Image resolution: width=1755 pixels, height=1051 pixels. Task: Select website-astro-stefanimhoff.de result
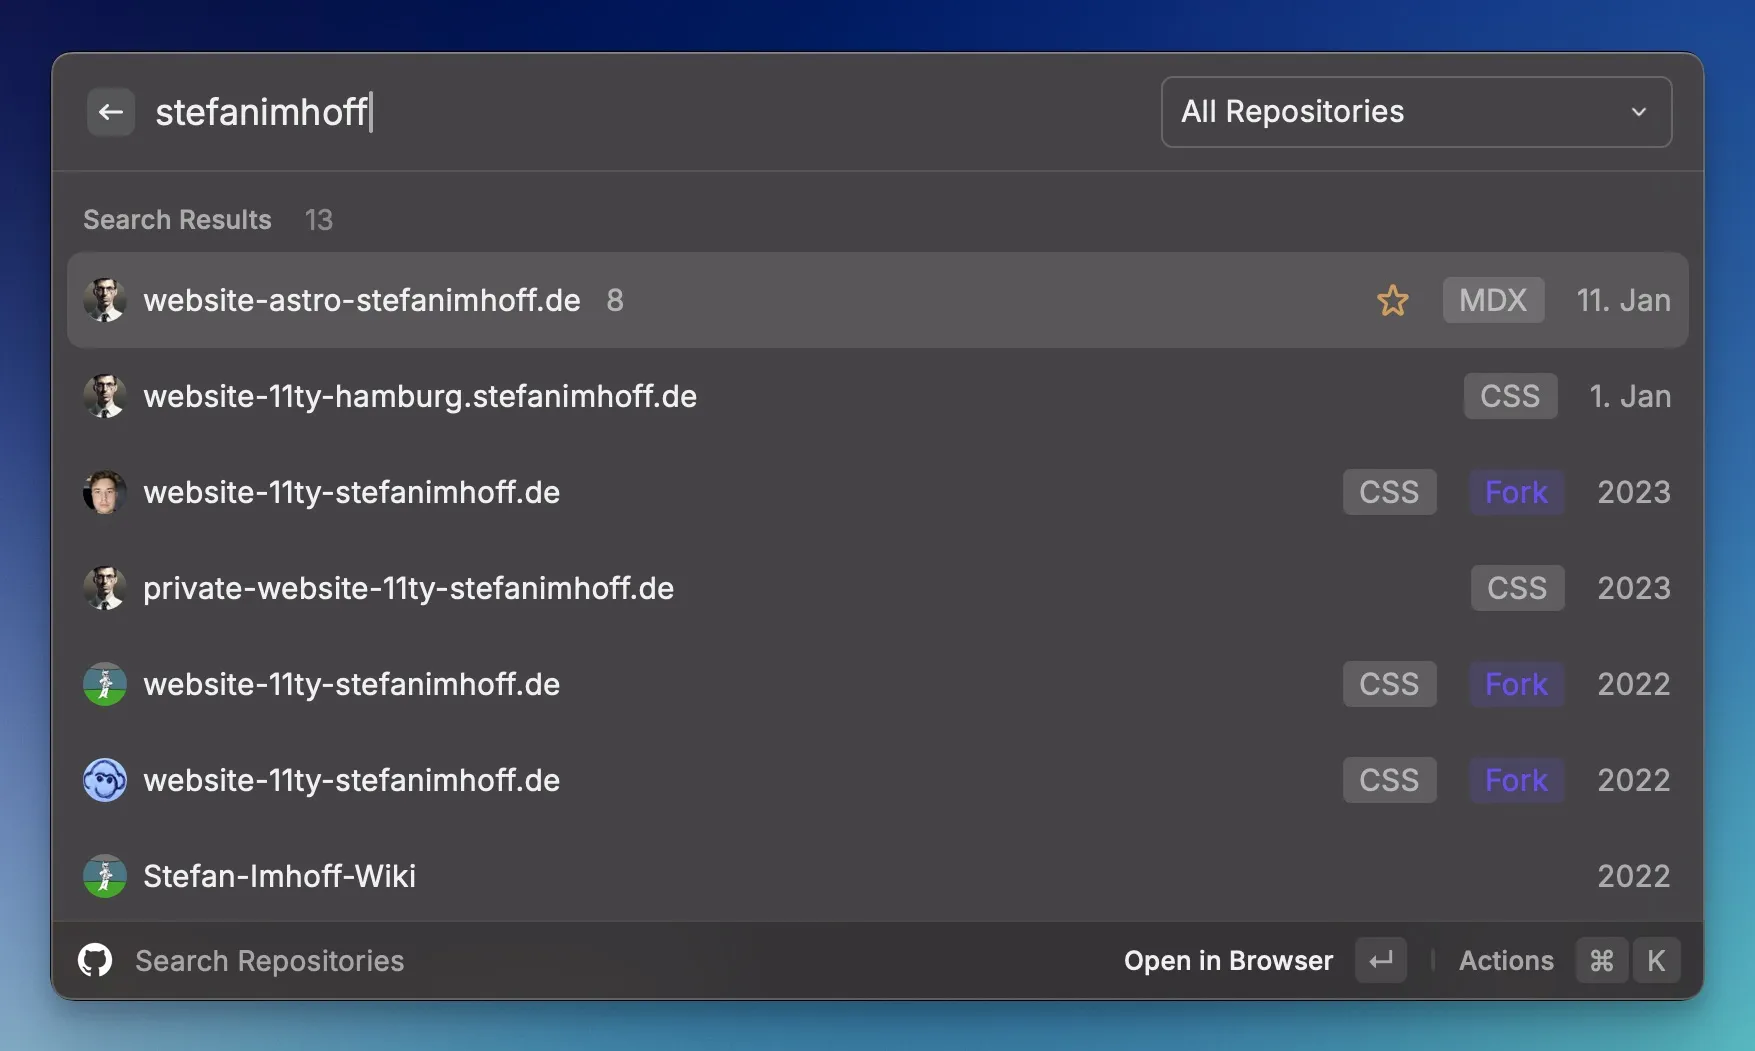click(x=362, y=300)
